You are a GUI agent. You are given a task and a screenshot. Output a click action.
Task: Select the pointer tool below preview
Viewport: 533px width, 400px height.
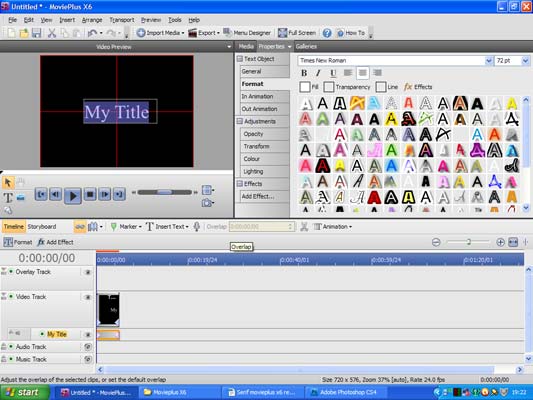(8, 183)
